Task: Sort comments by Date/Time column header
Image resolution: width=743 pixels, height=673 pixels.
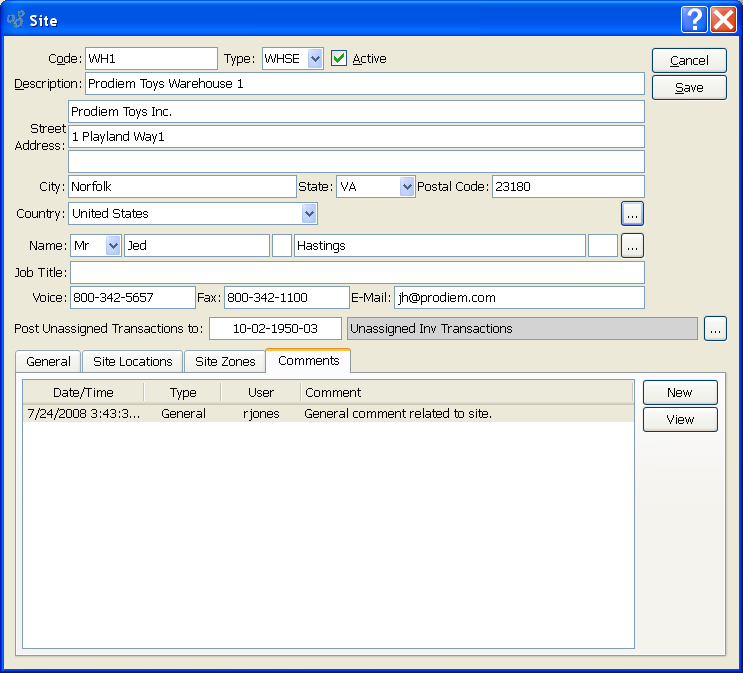Action: point(83,393)
